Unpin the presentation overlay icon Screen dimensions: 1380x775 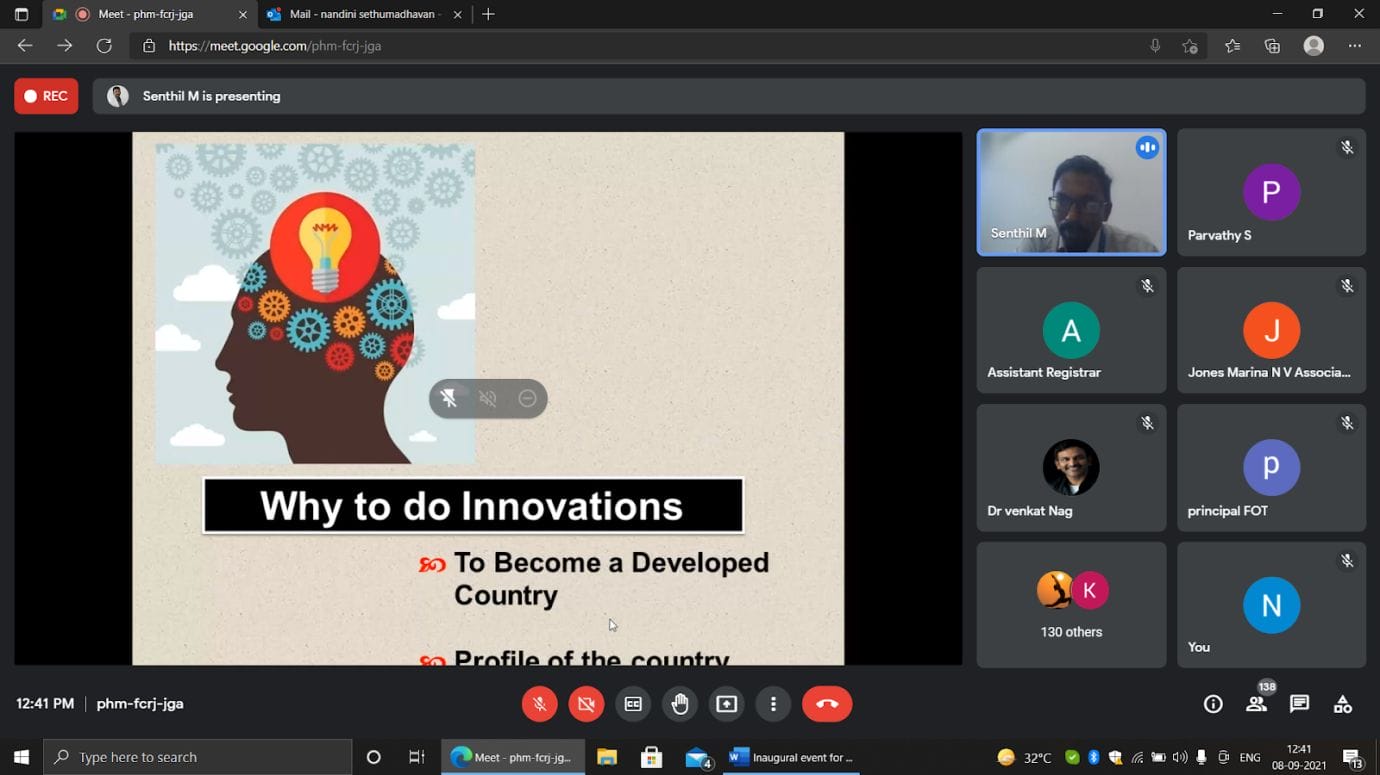point(449,399)
